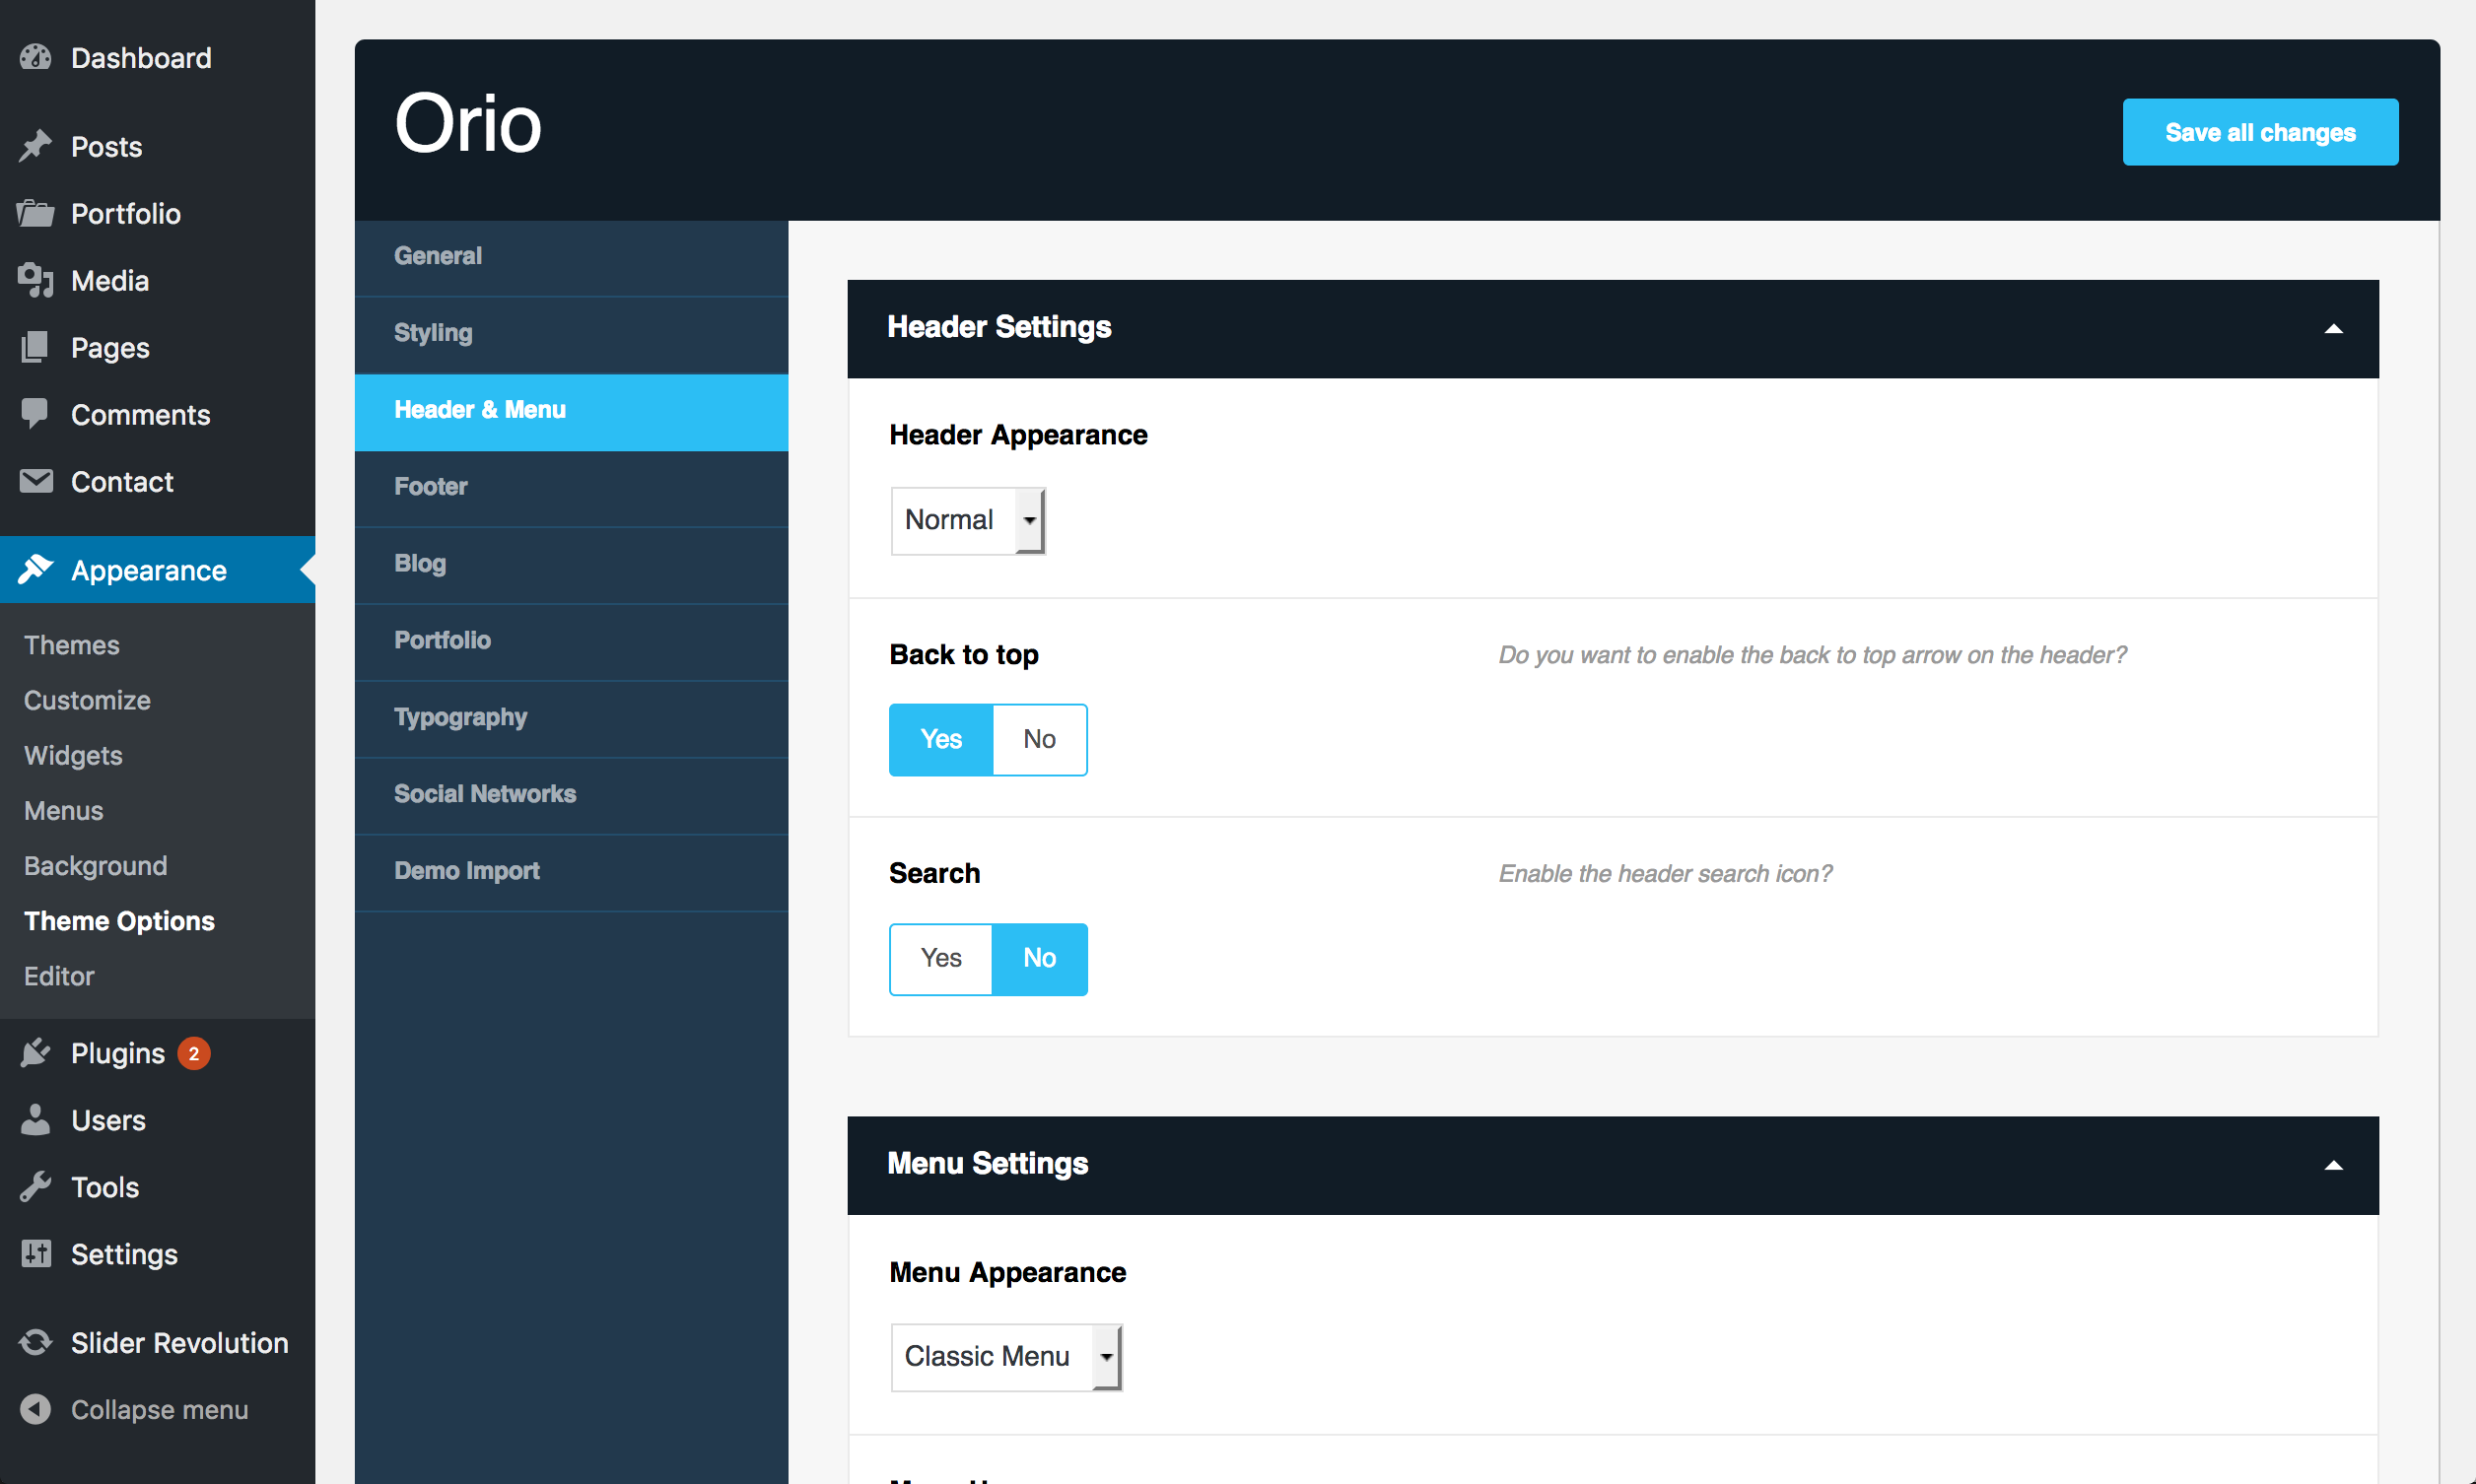Open the Menu Appearance Classic Menu dropdown
Image resolution: width=2476 pixels, height=1484 pixels.
[1006, 1357]
